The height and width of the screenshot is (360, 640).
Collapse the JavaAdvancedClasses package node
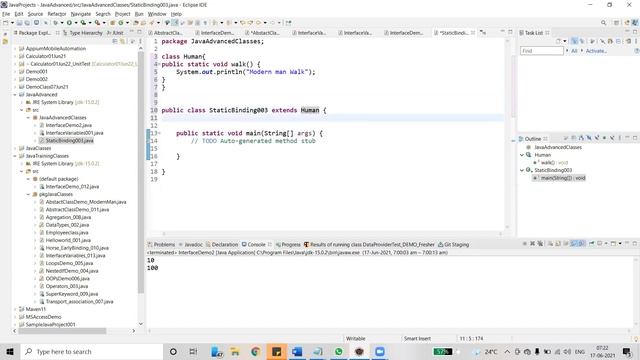28,118
